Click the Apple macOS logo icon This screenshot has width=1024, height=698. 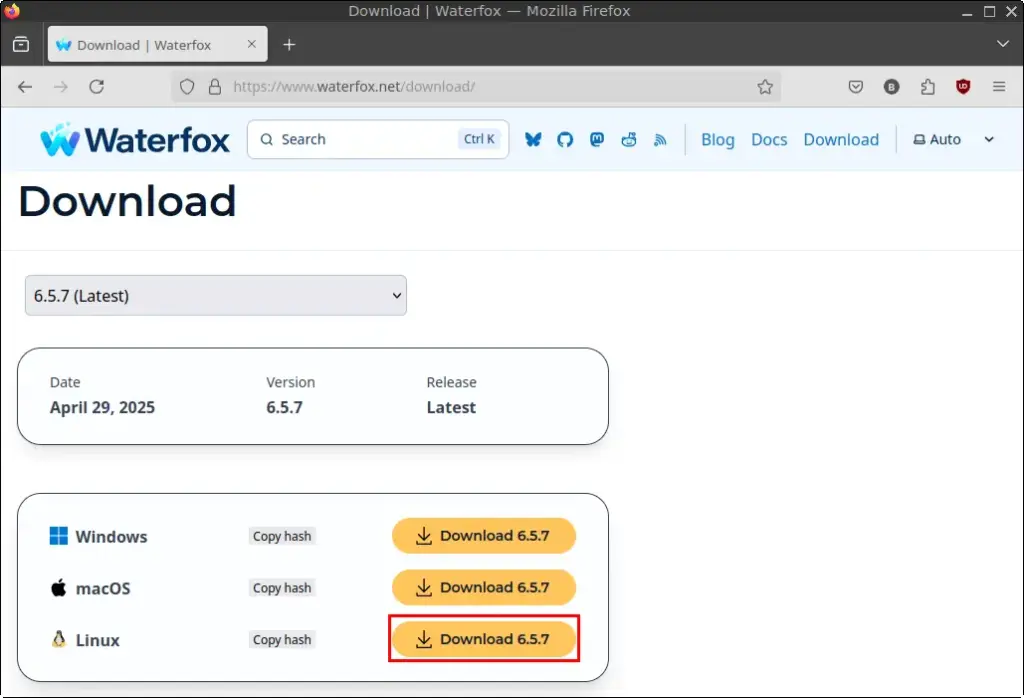[x=59, y=588]
